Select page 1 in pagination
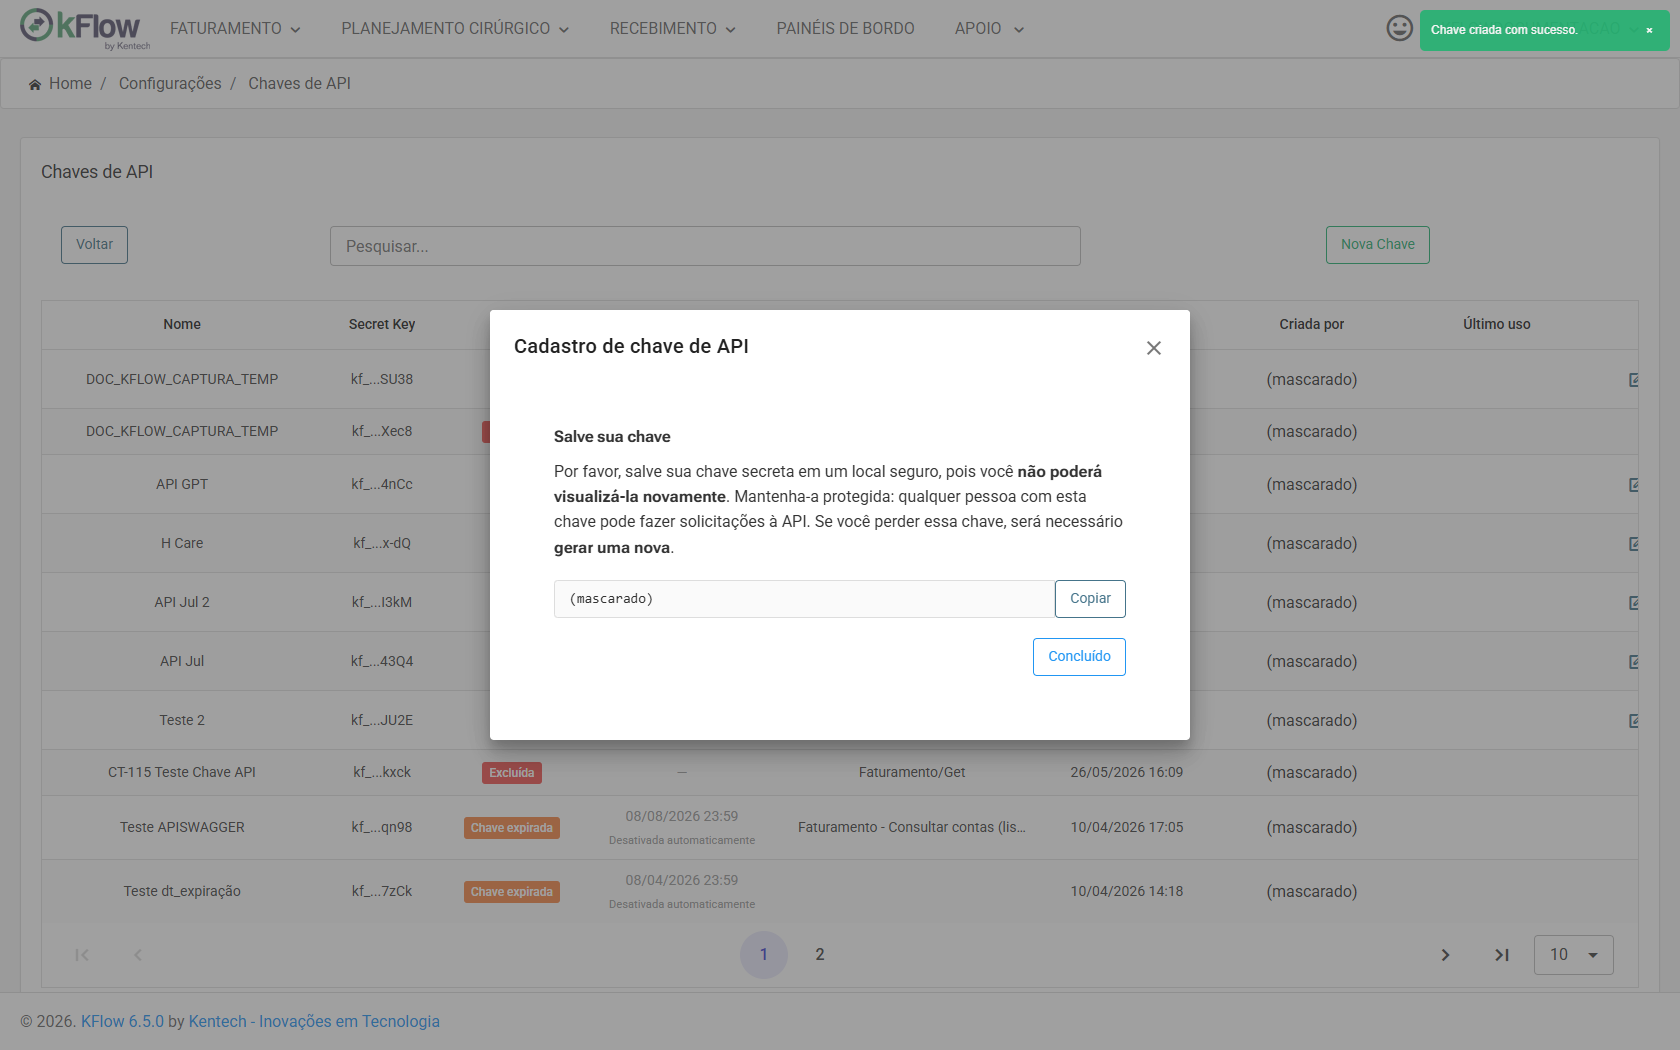Viewport: 1680px width, 1050px height. click(764, 955)
